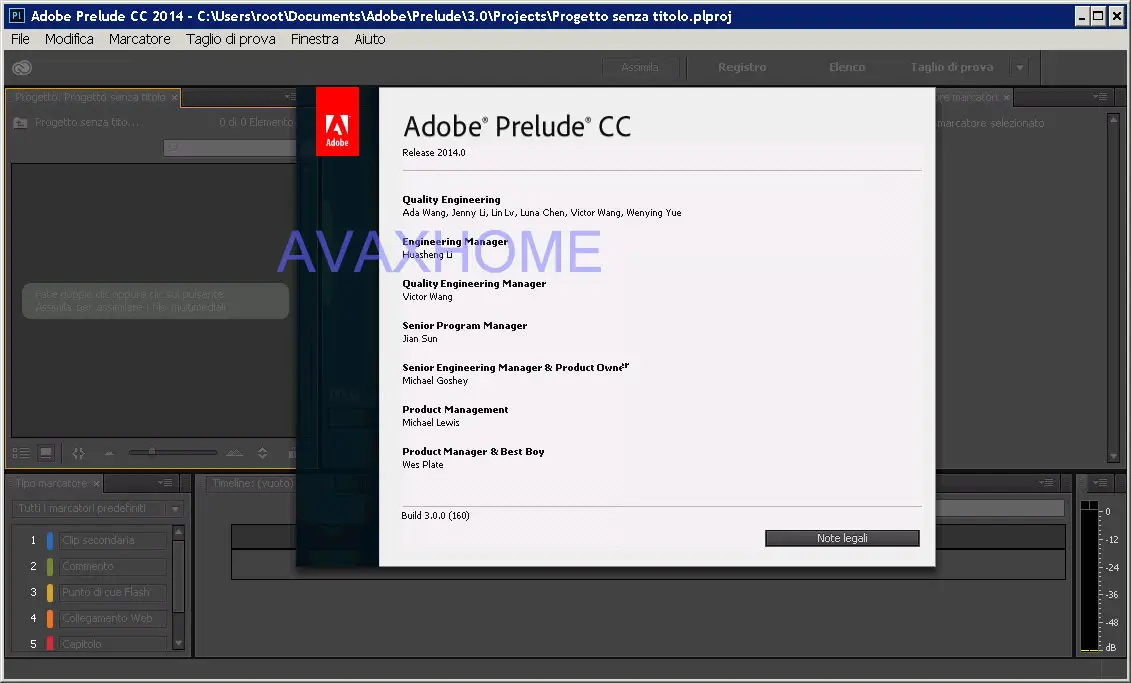
Task: Click the name Wes Plate in credits
Action: [x=423, y=465]
